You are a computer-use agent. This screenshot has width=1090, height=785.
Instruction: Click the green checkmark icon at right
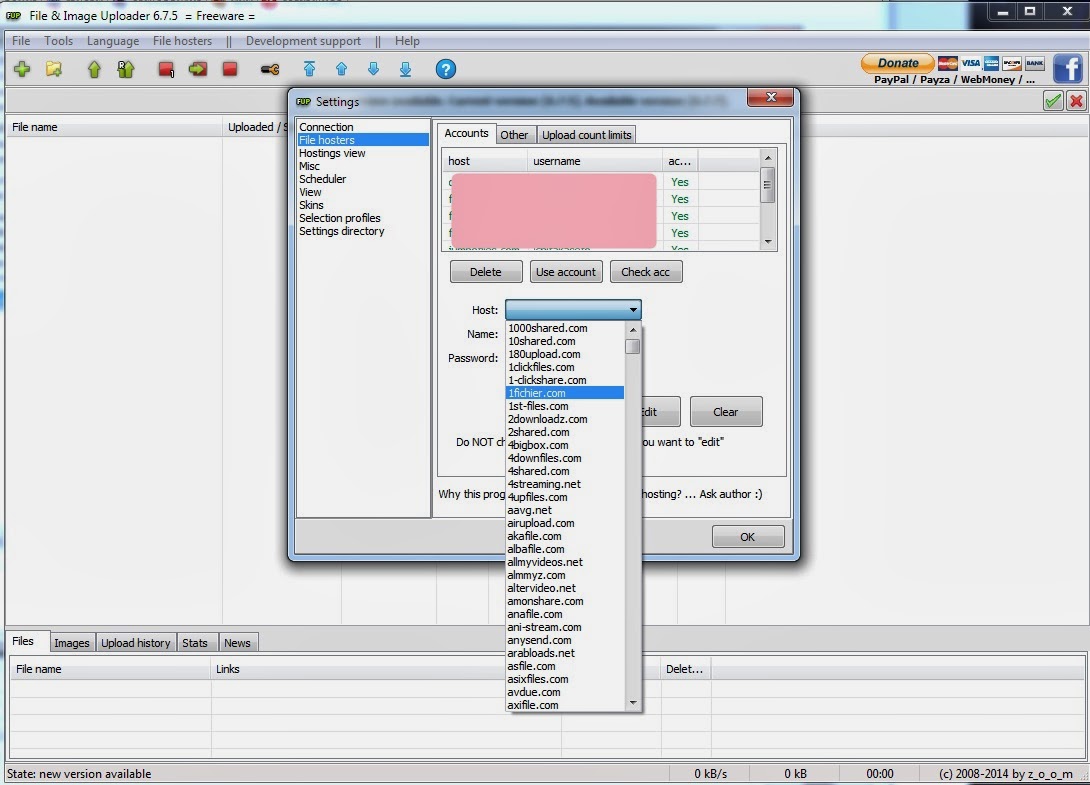1053,101
